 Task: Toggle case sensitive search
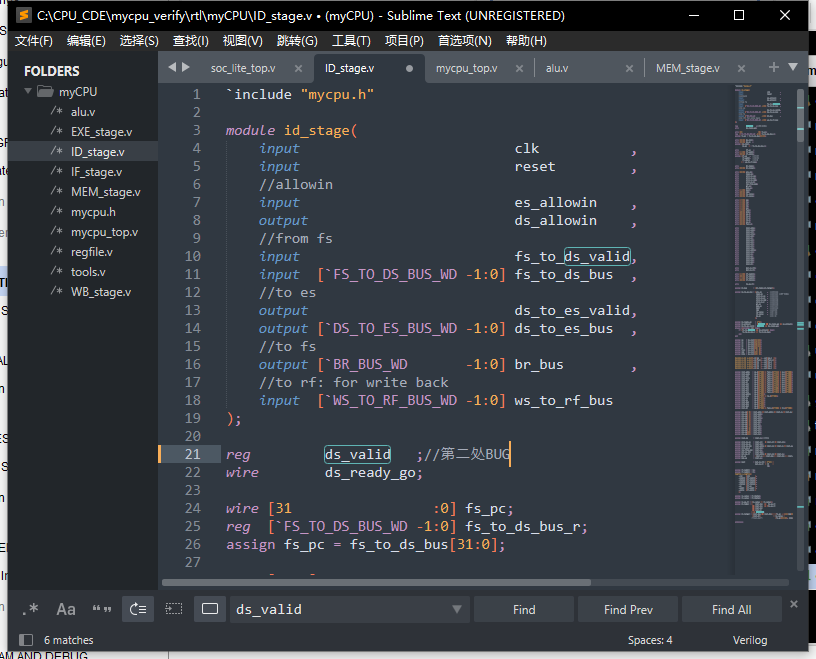point(66,609)
